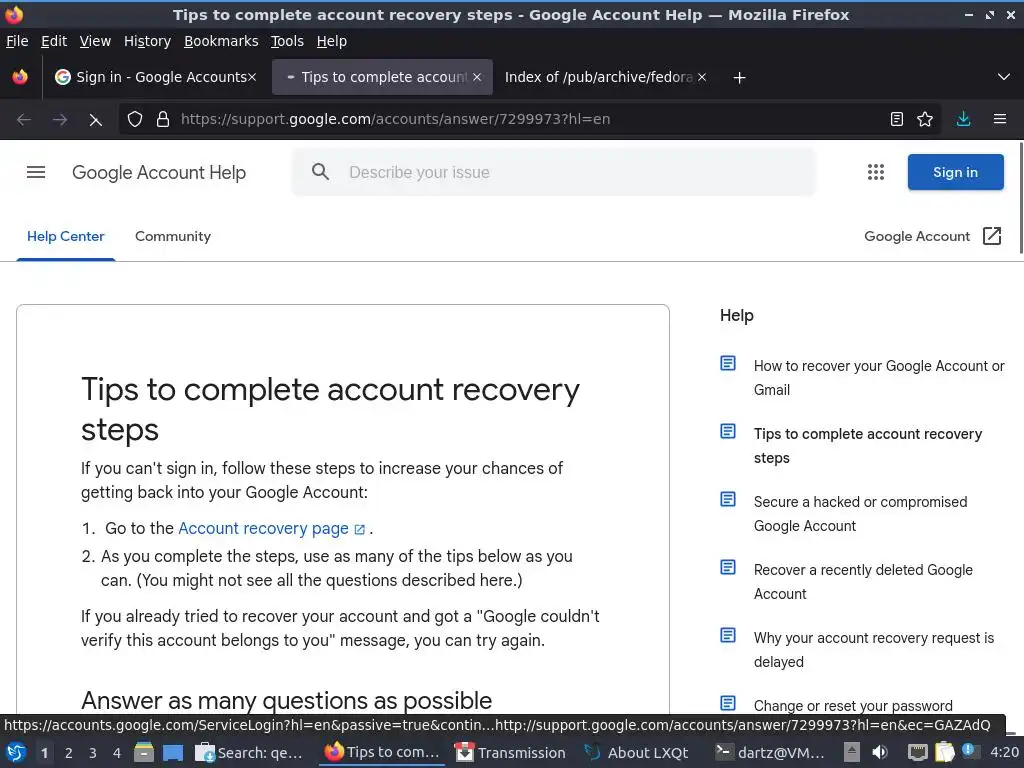Switch to the dartz@VM terminal in taskbar
The image size is (1024, 768).
[769, 752]
